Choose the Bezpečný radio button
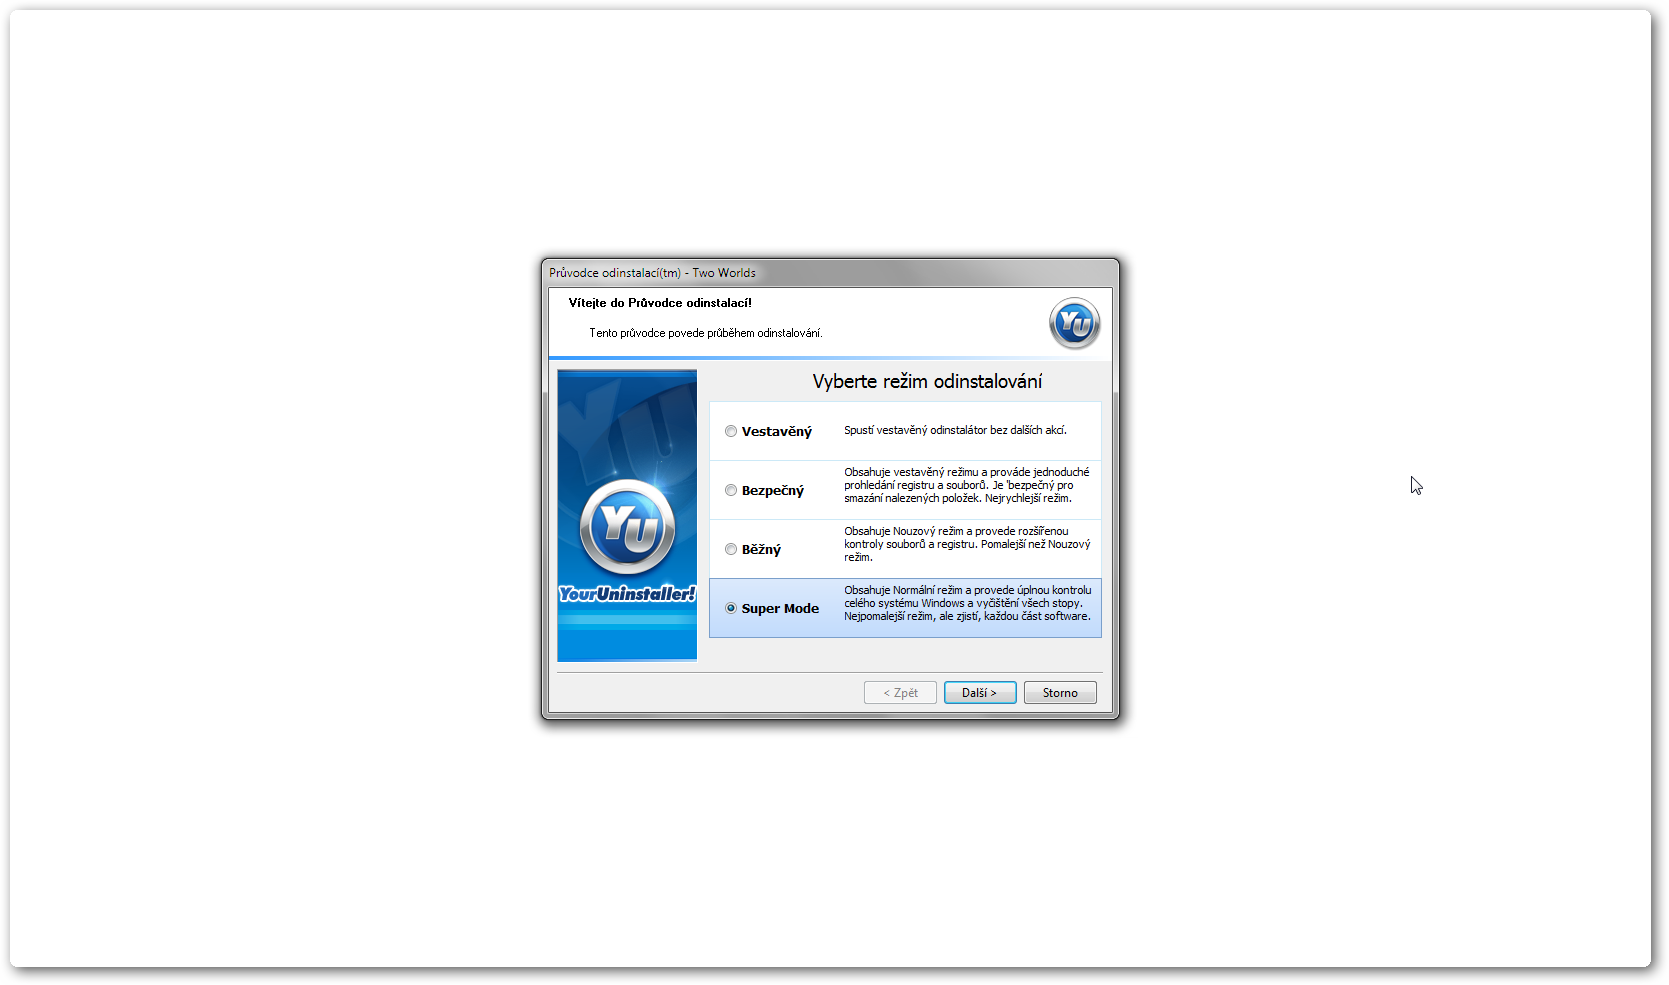1669x985 pixels. click(x=731, y=491)
